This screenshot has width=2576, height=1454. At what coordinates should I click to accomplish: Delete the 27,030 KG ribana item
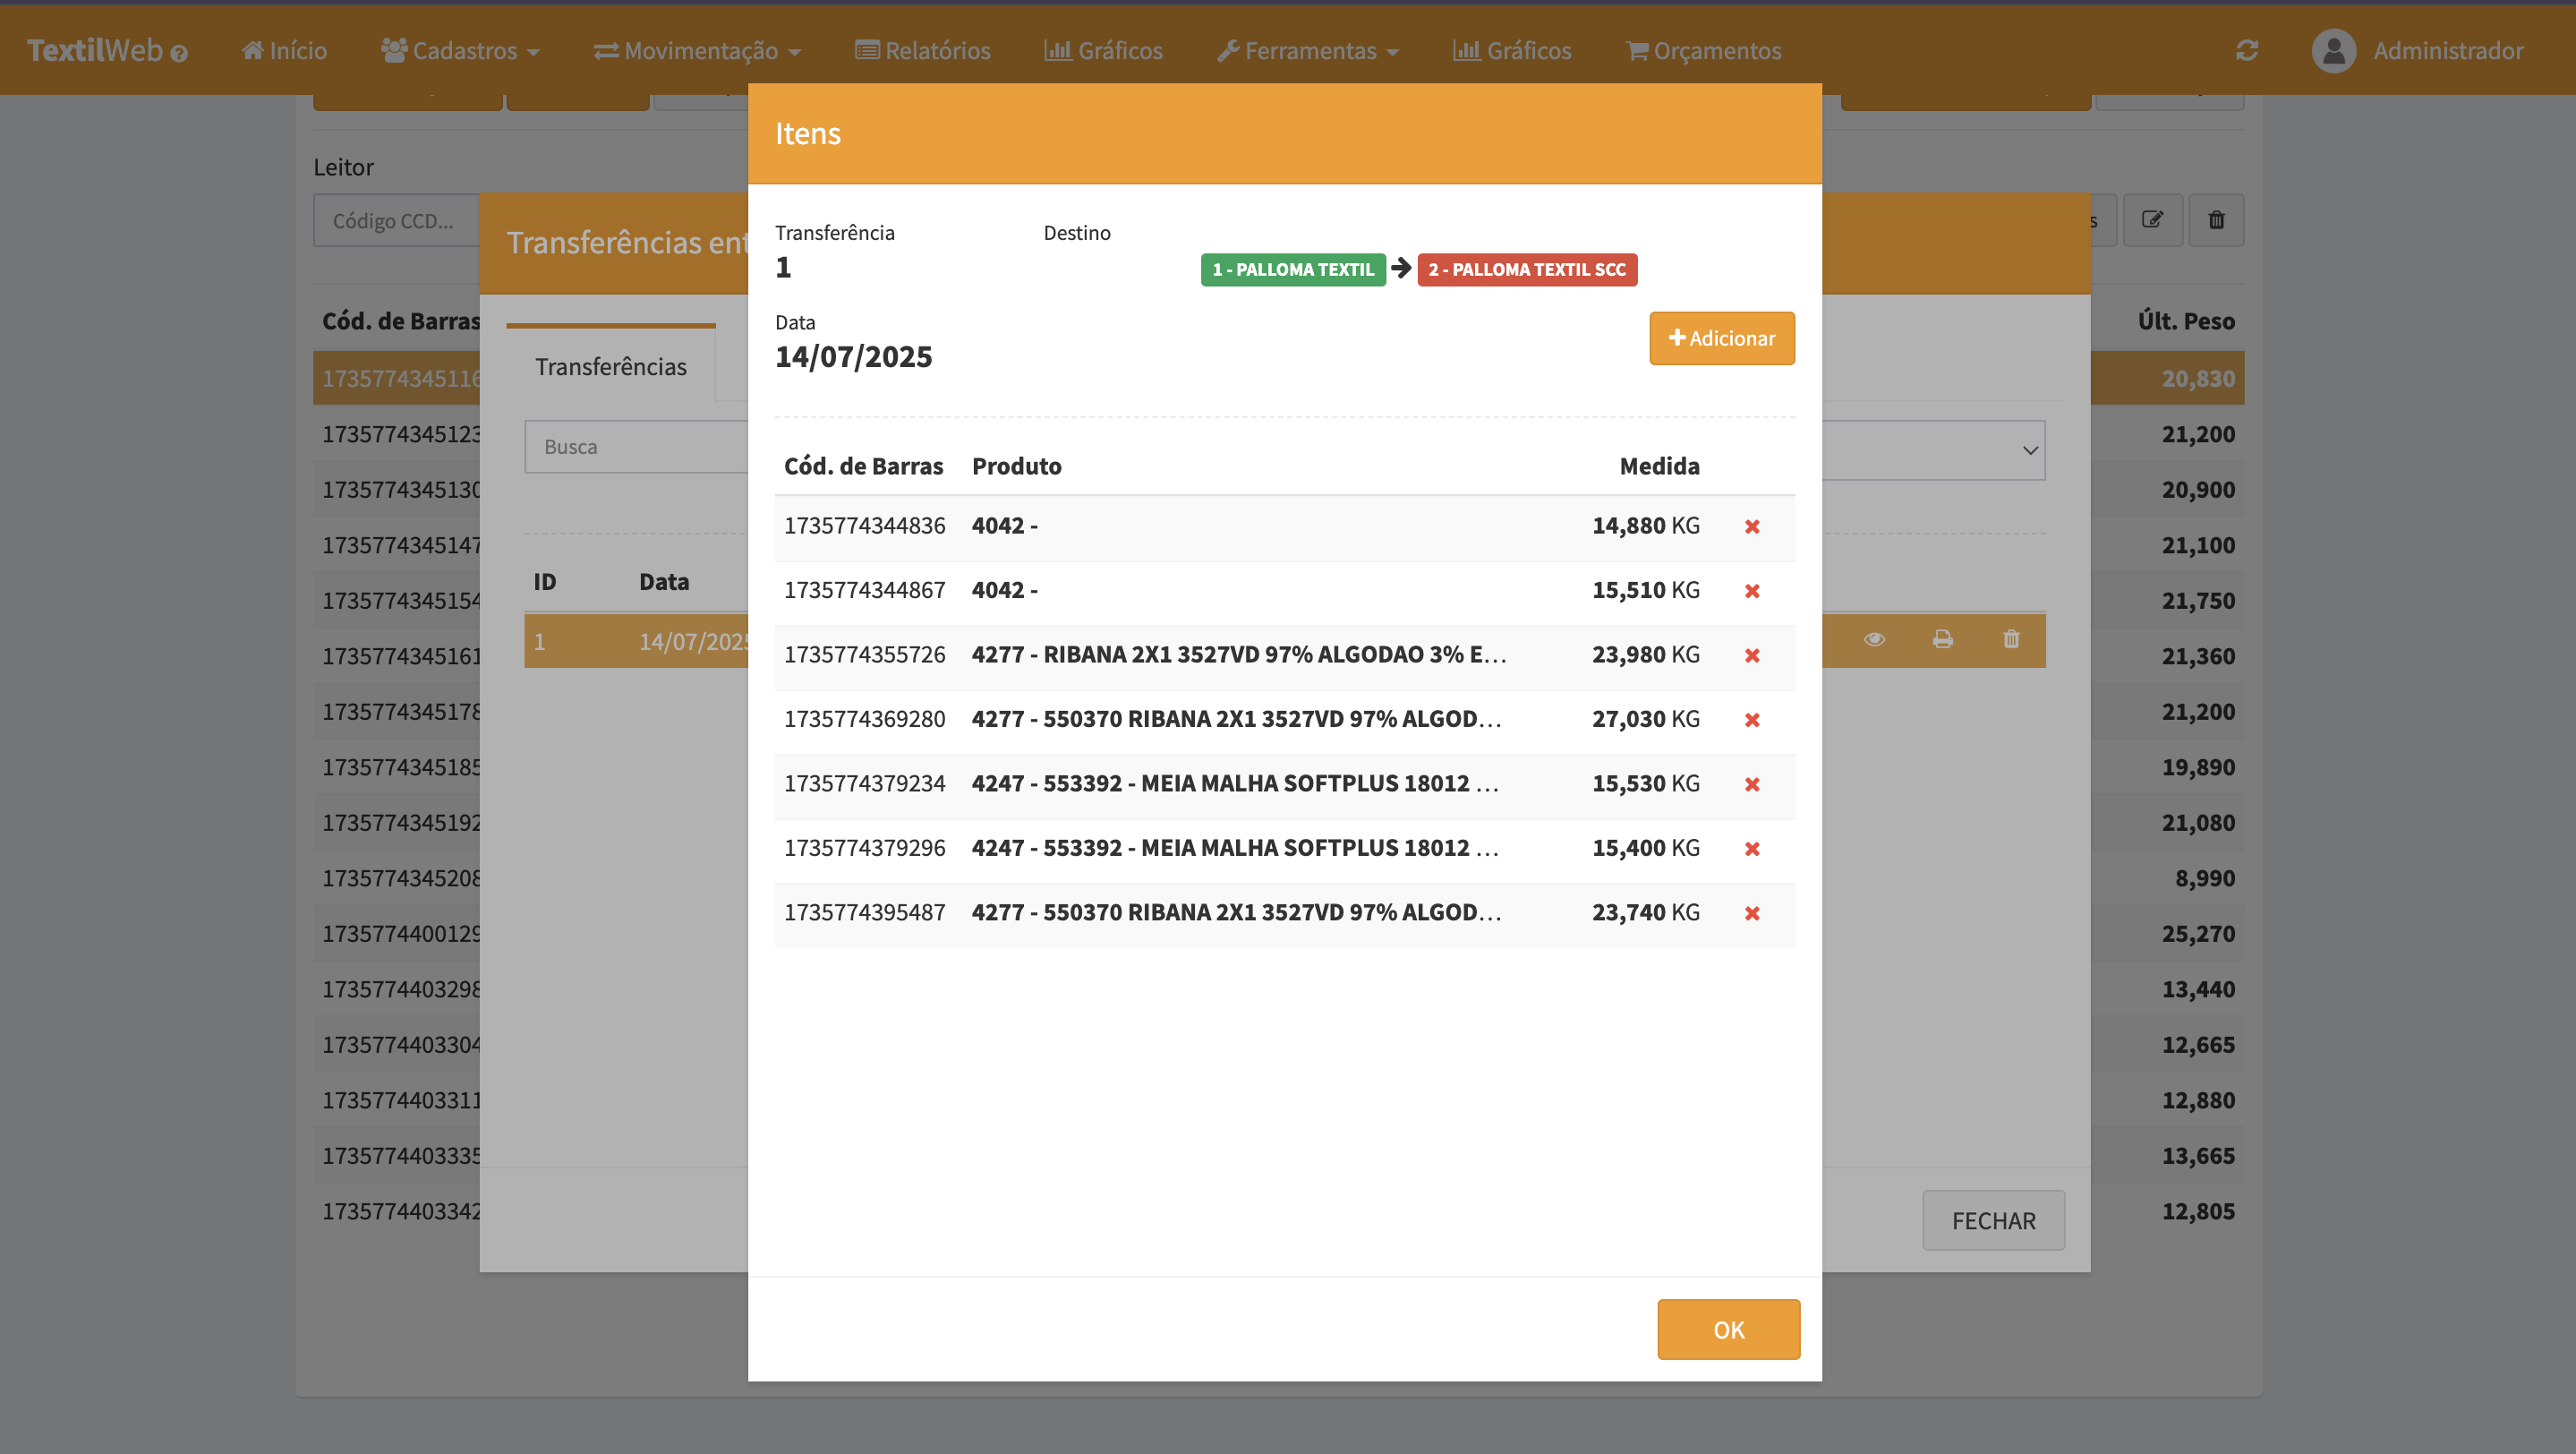tap(1752, 720)
